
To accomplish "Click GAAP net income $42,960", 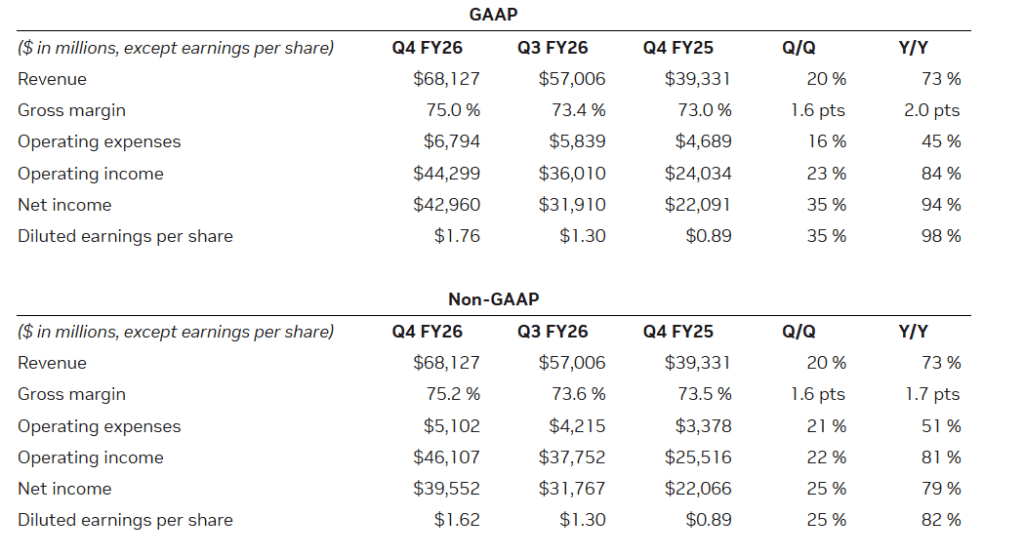I will (446, 205).
